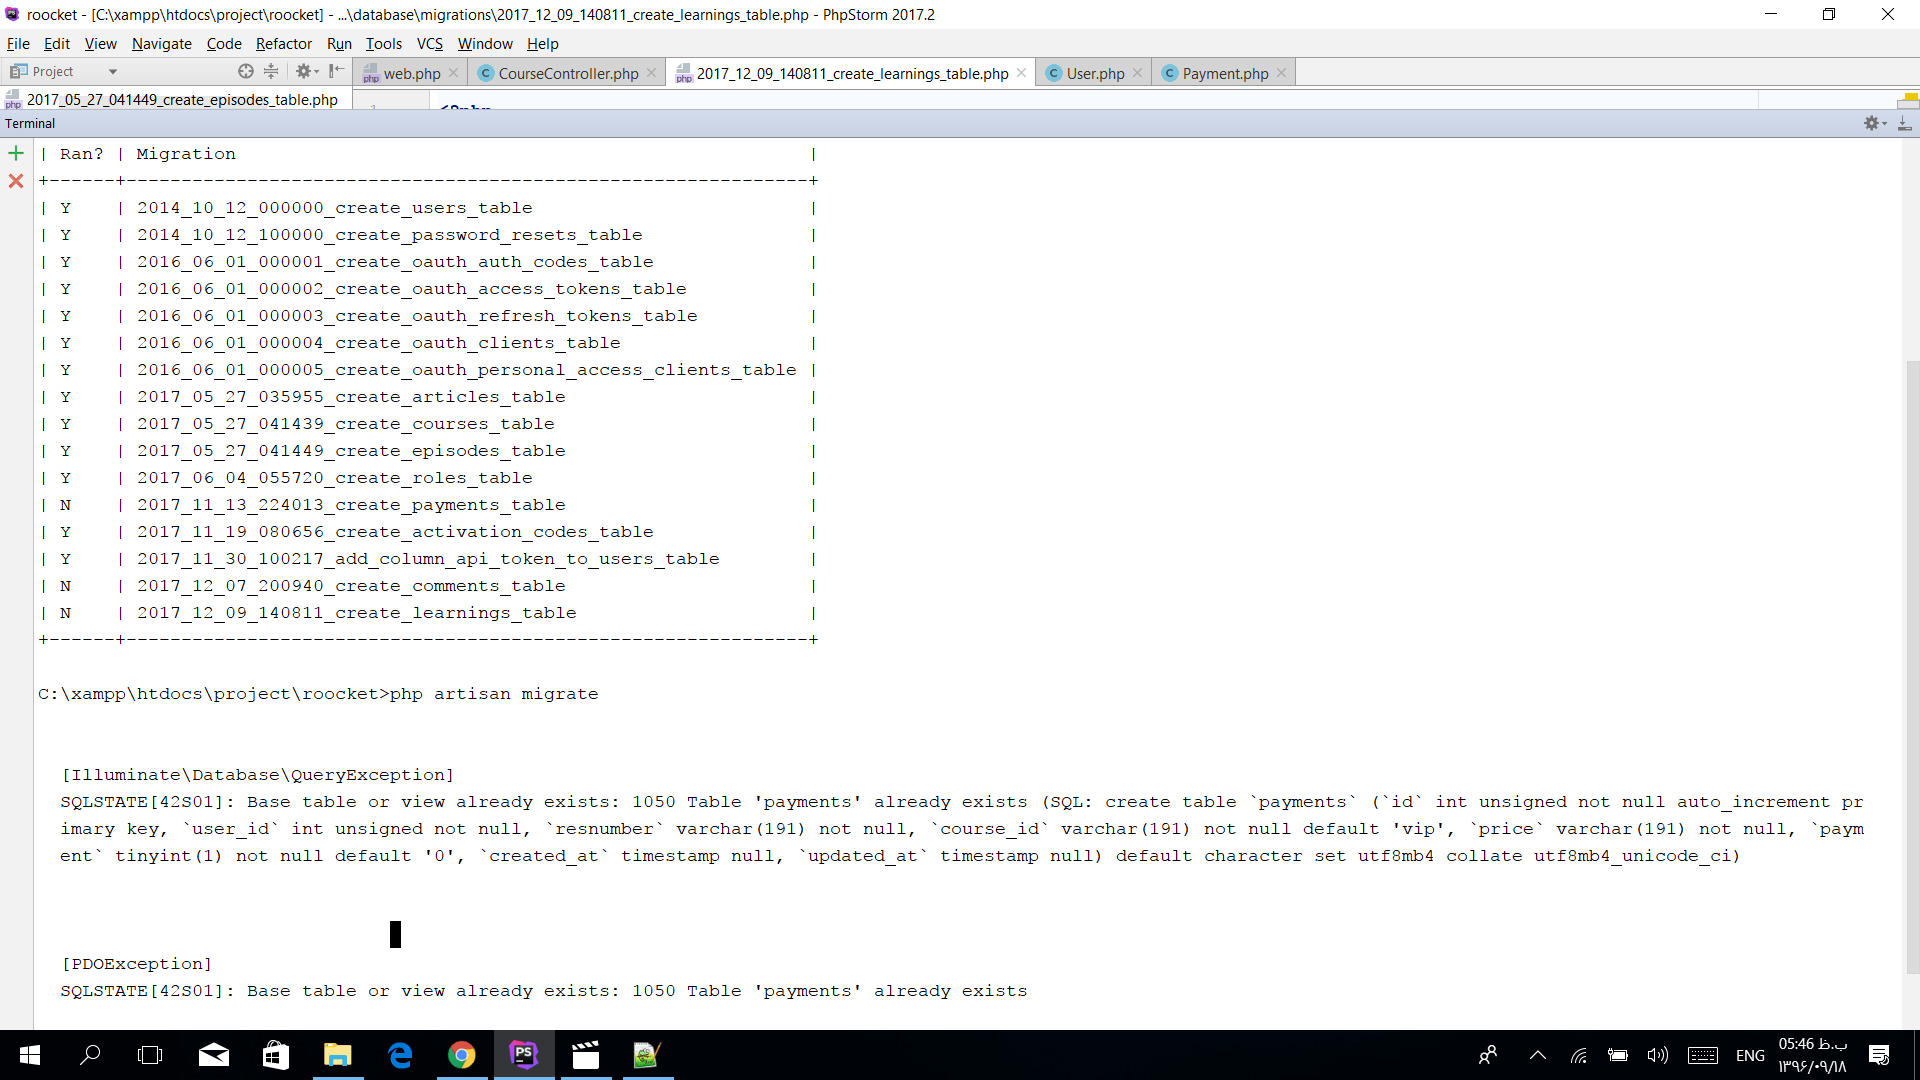Open the Terminal gear settings dropdown
This screenshot has height=1080, width=1920.
click(1874, 123)
